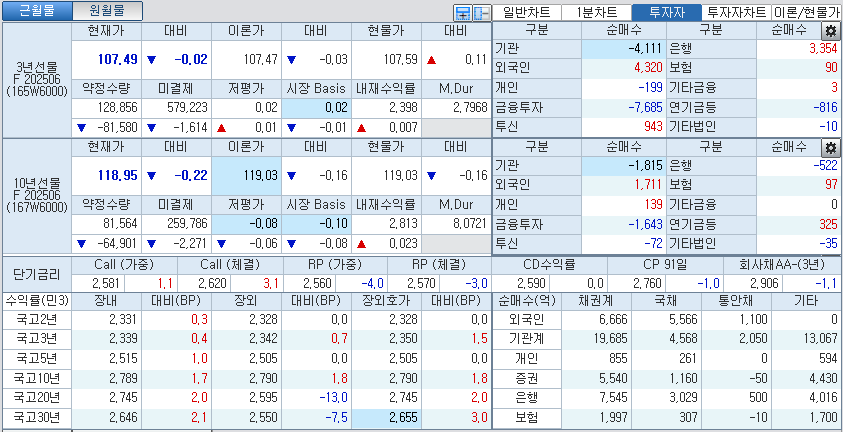Screen dimensions: 843x432
Task: Click RP (체결) rate 2.570
Action: coord(420,284)
